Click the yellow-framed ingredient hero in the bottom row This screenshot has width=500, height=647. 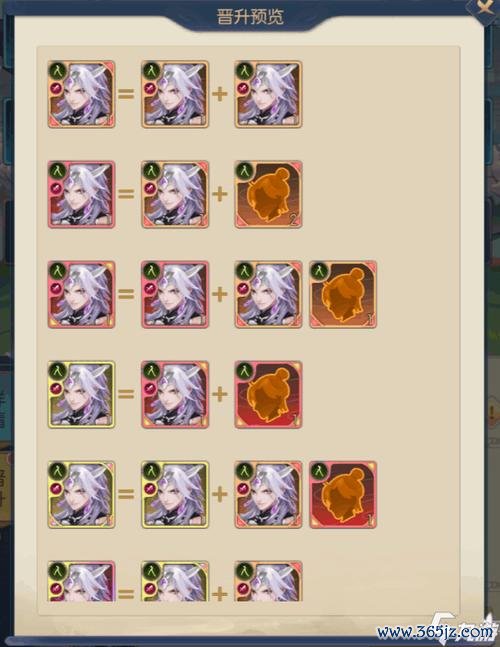point(175,581)
